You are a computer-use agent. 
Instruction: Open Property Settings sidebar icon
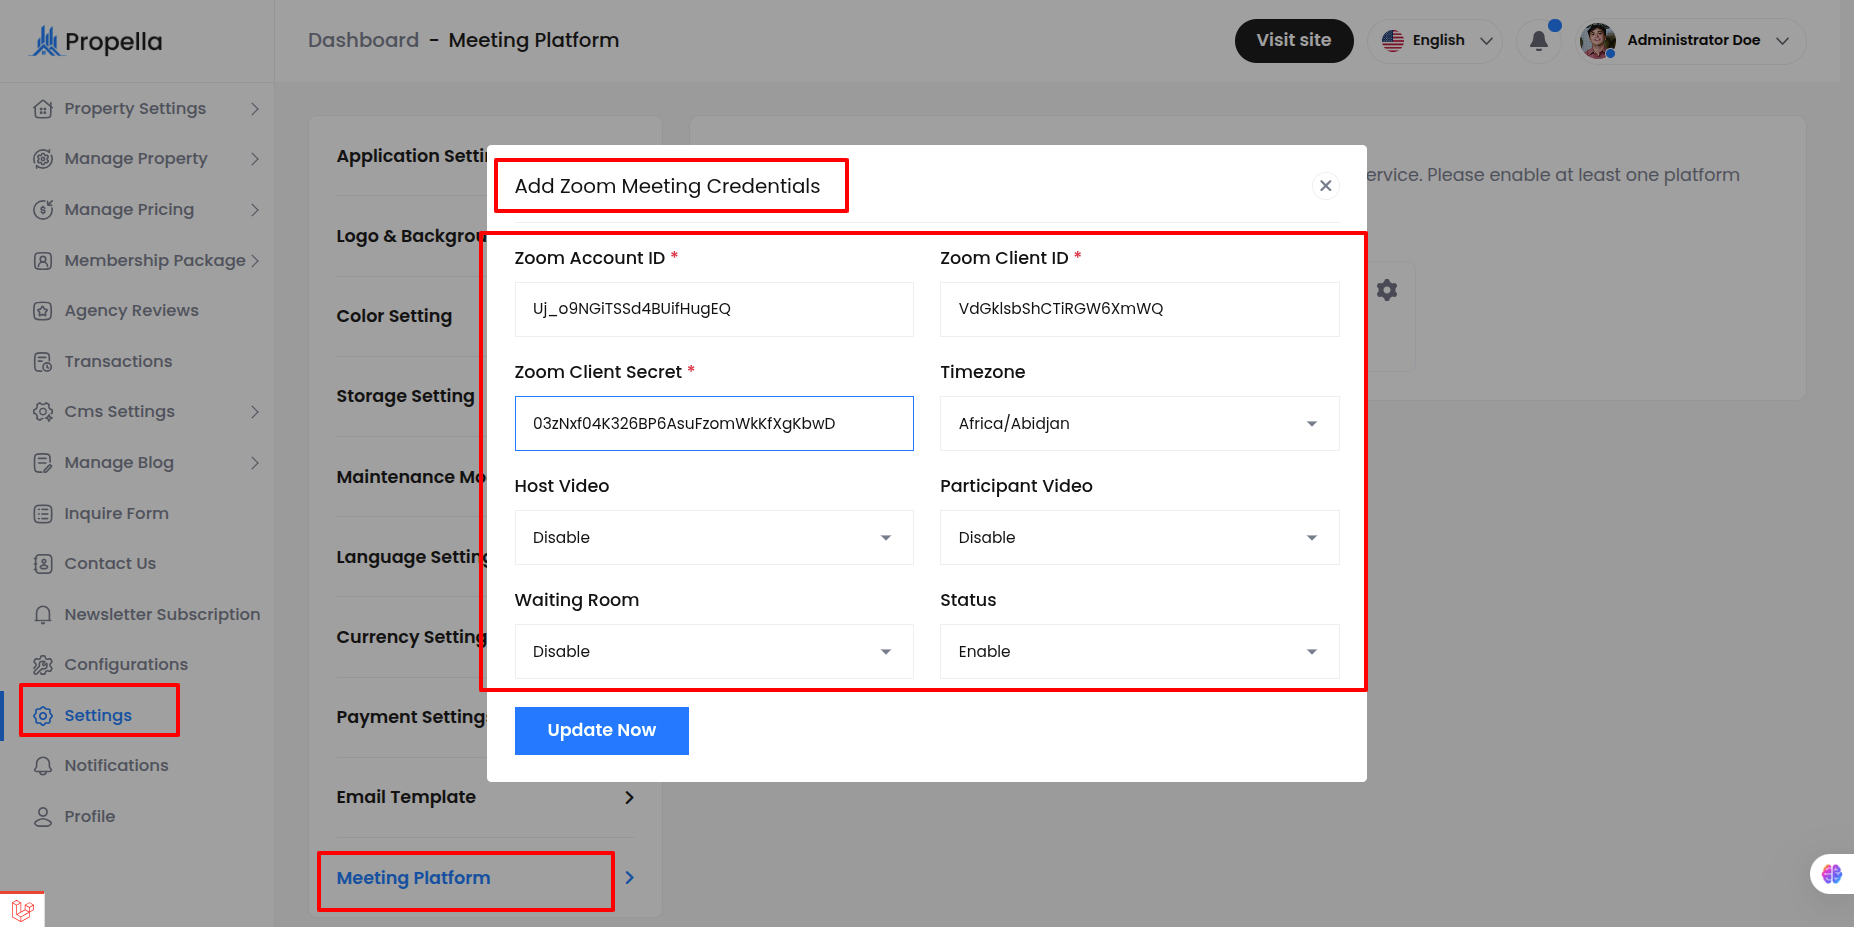[43, 108]
